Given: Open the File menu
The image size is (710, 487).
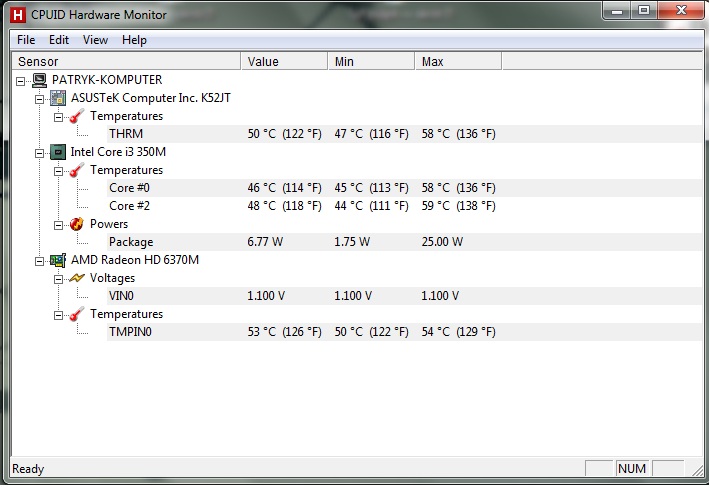Looking at the screenshot, I should (26, 40).
